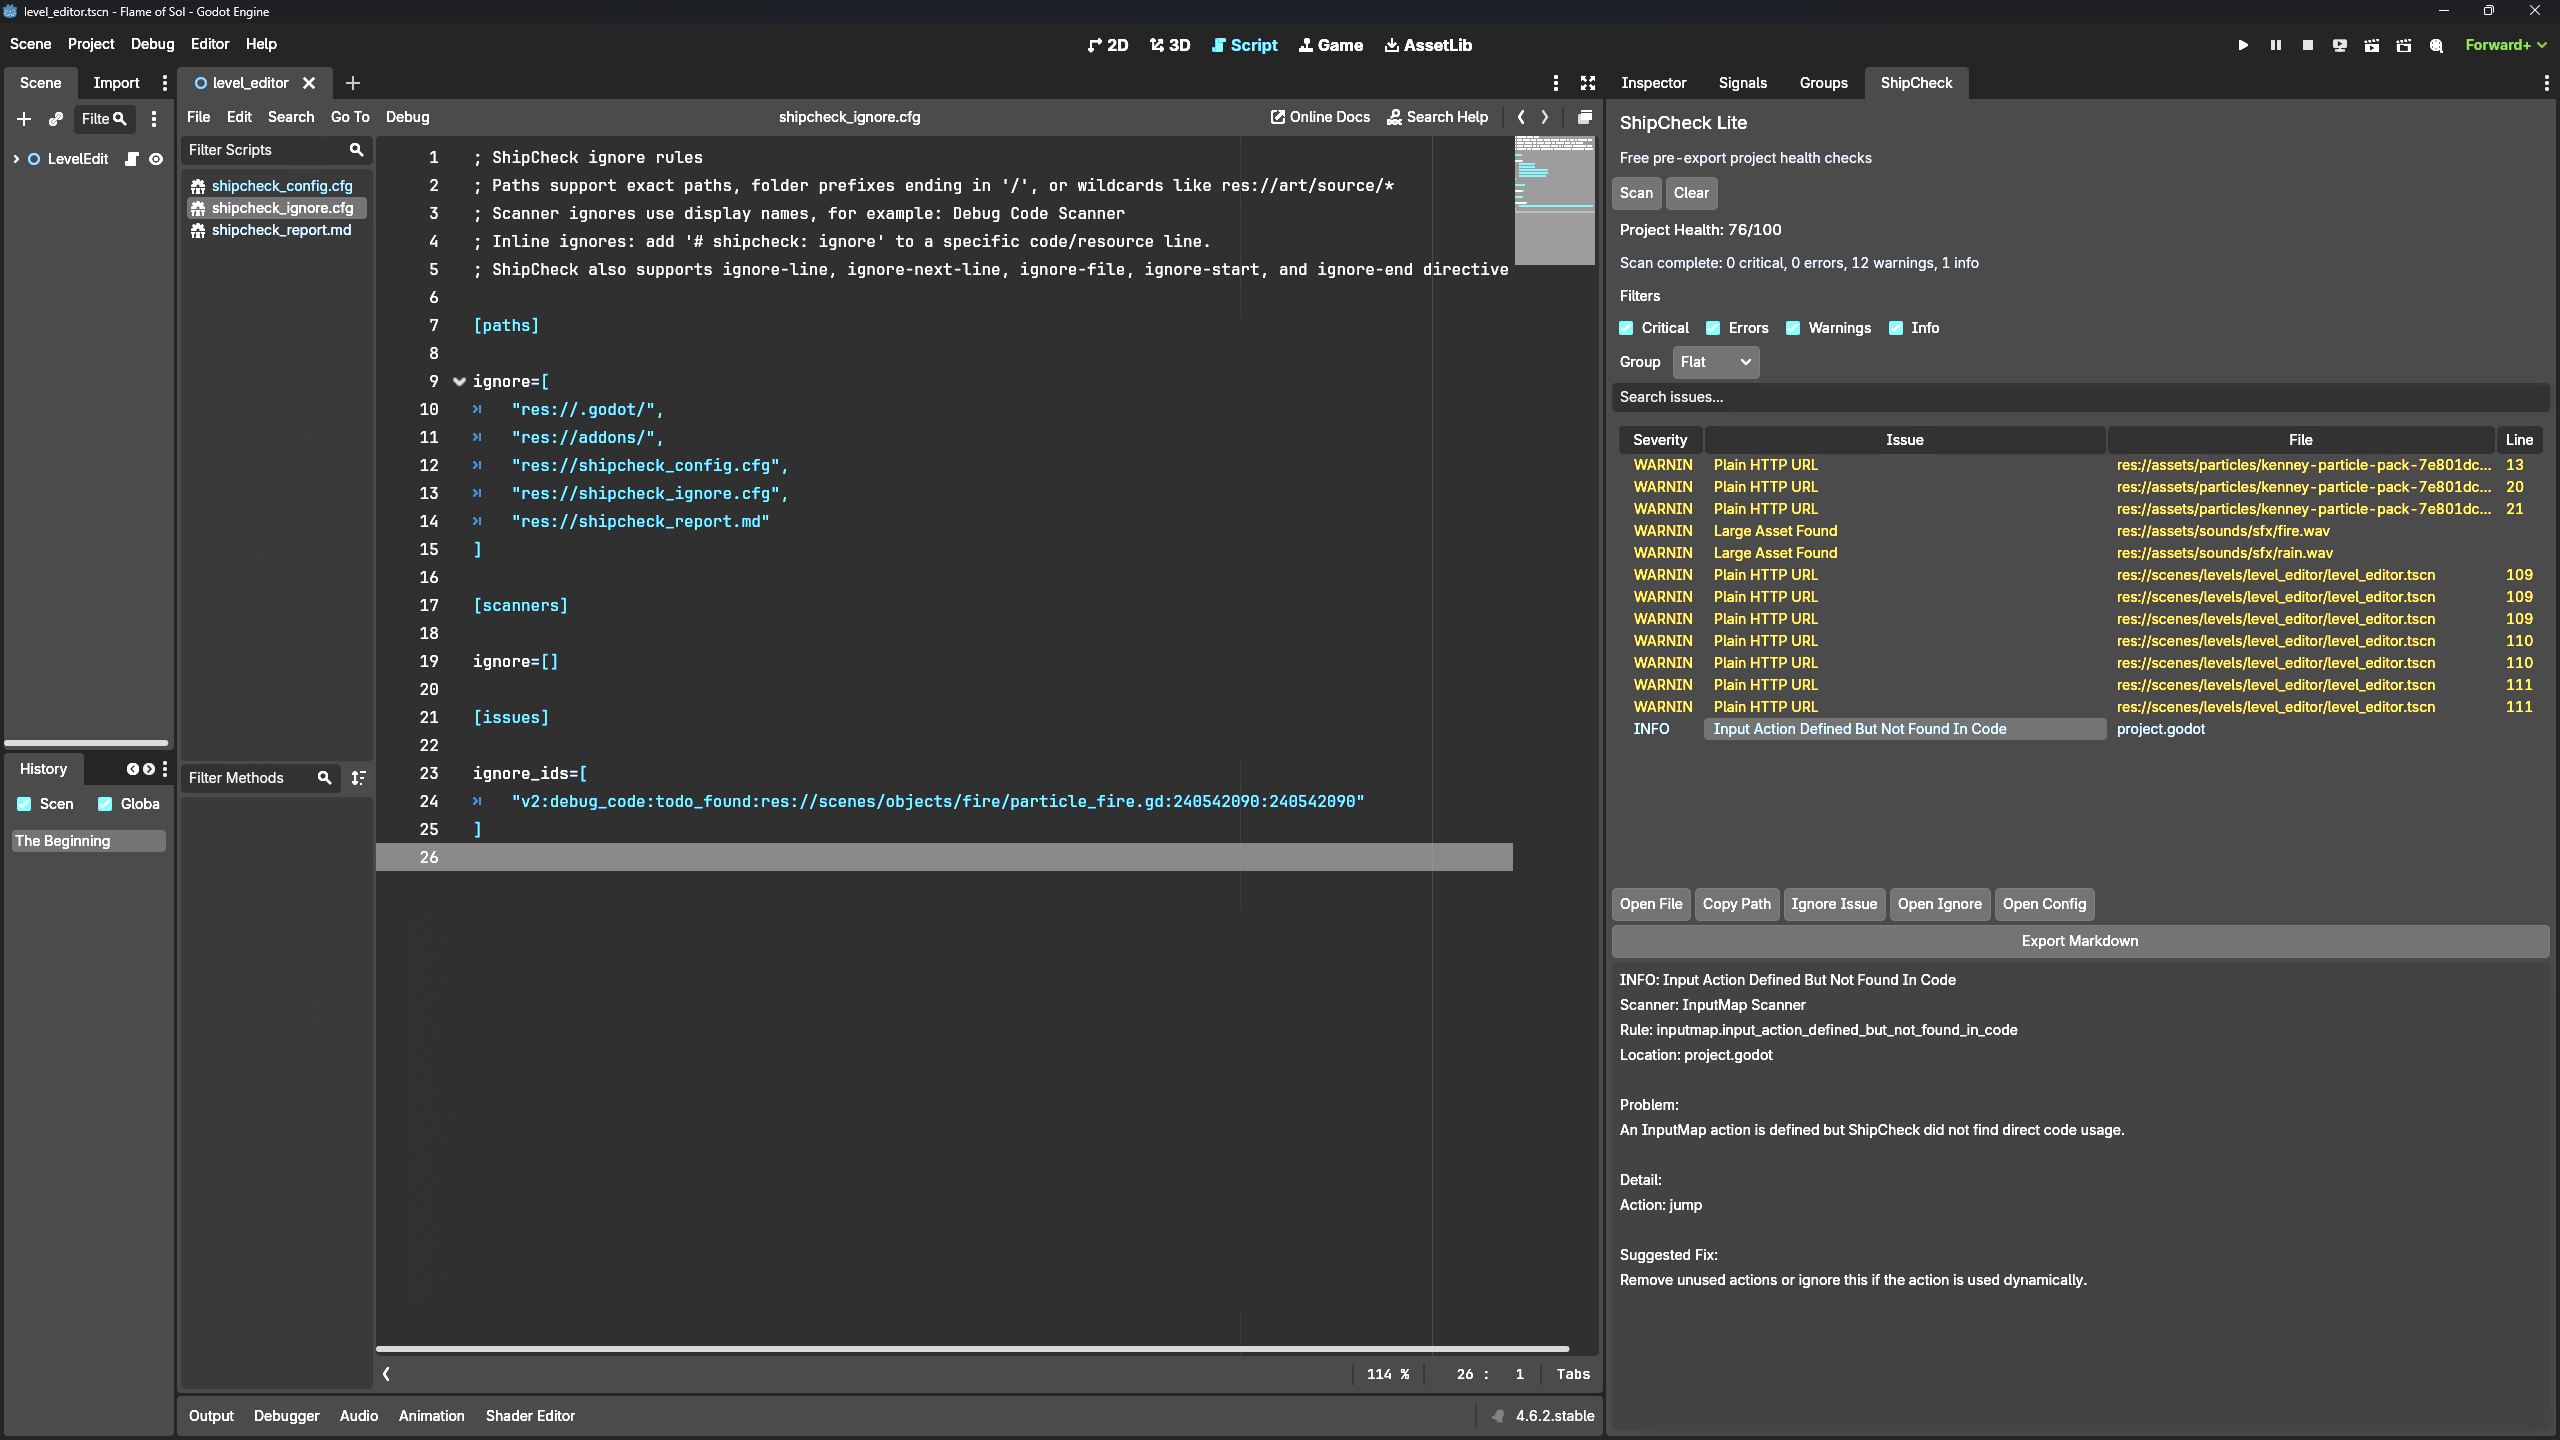The image size is (2560, 1440).
Task: Toggle LevelEdit node visibility eye
Action: coord(156,159)
